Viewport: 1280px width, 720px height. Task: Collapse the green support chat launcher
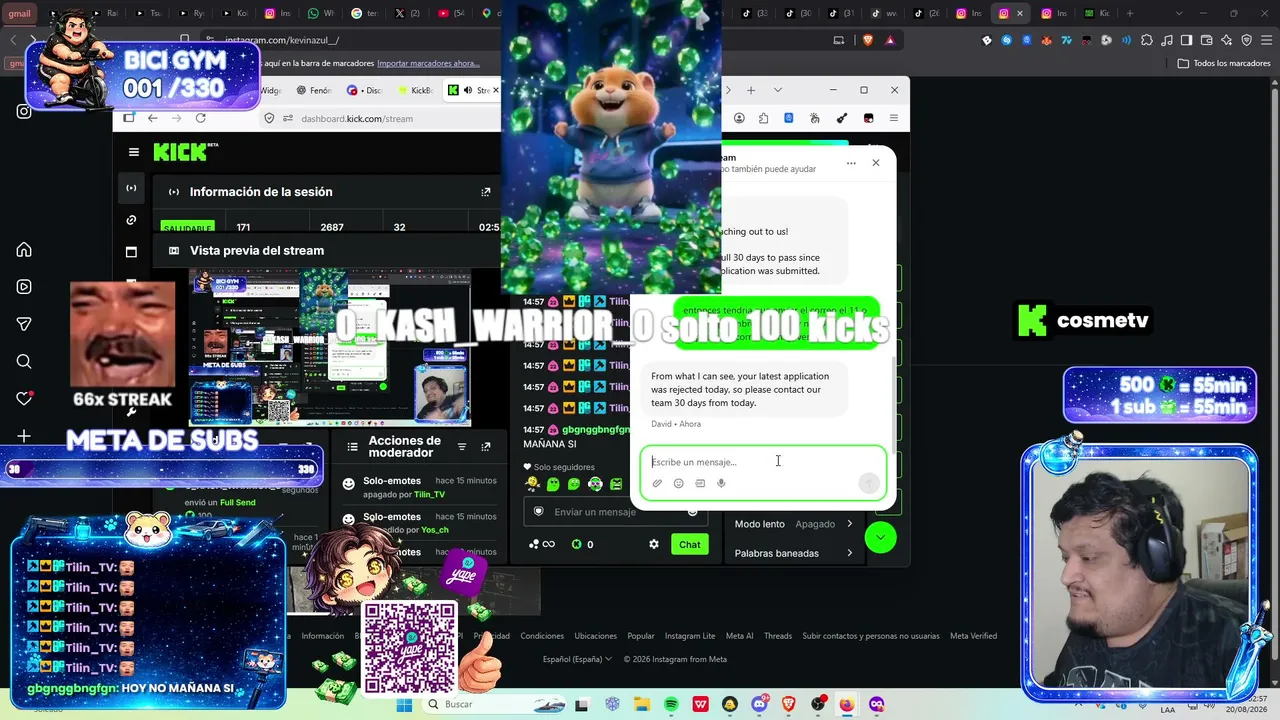point(880,537)
